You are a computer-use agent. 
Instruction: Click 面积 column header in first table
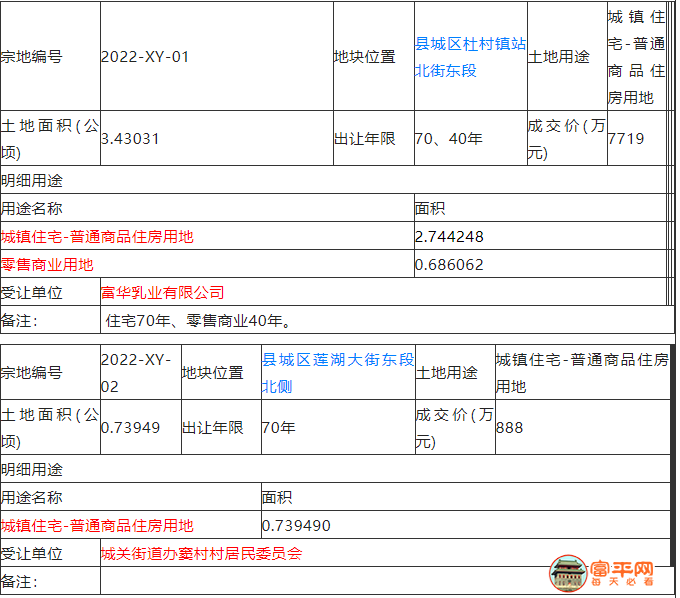pyautogui.click(x=430, y=209)
